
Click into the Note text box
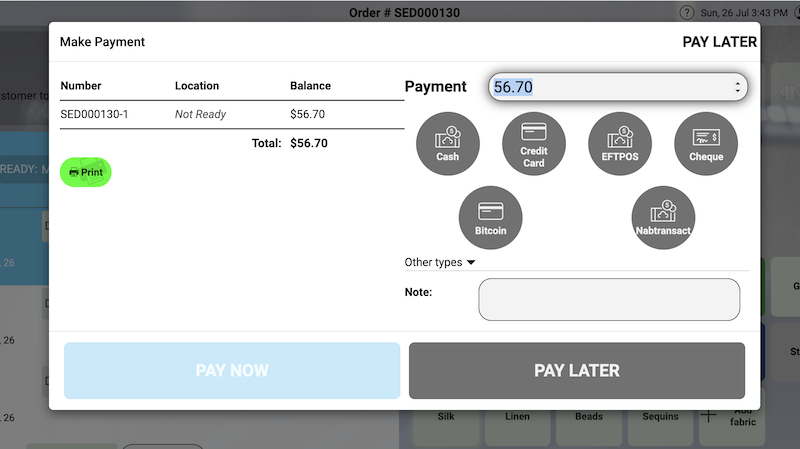point(609,300)
